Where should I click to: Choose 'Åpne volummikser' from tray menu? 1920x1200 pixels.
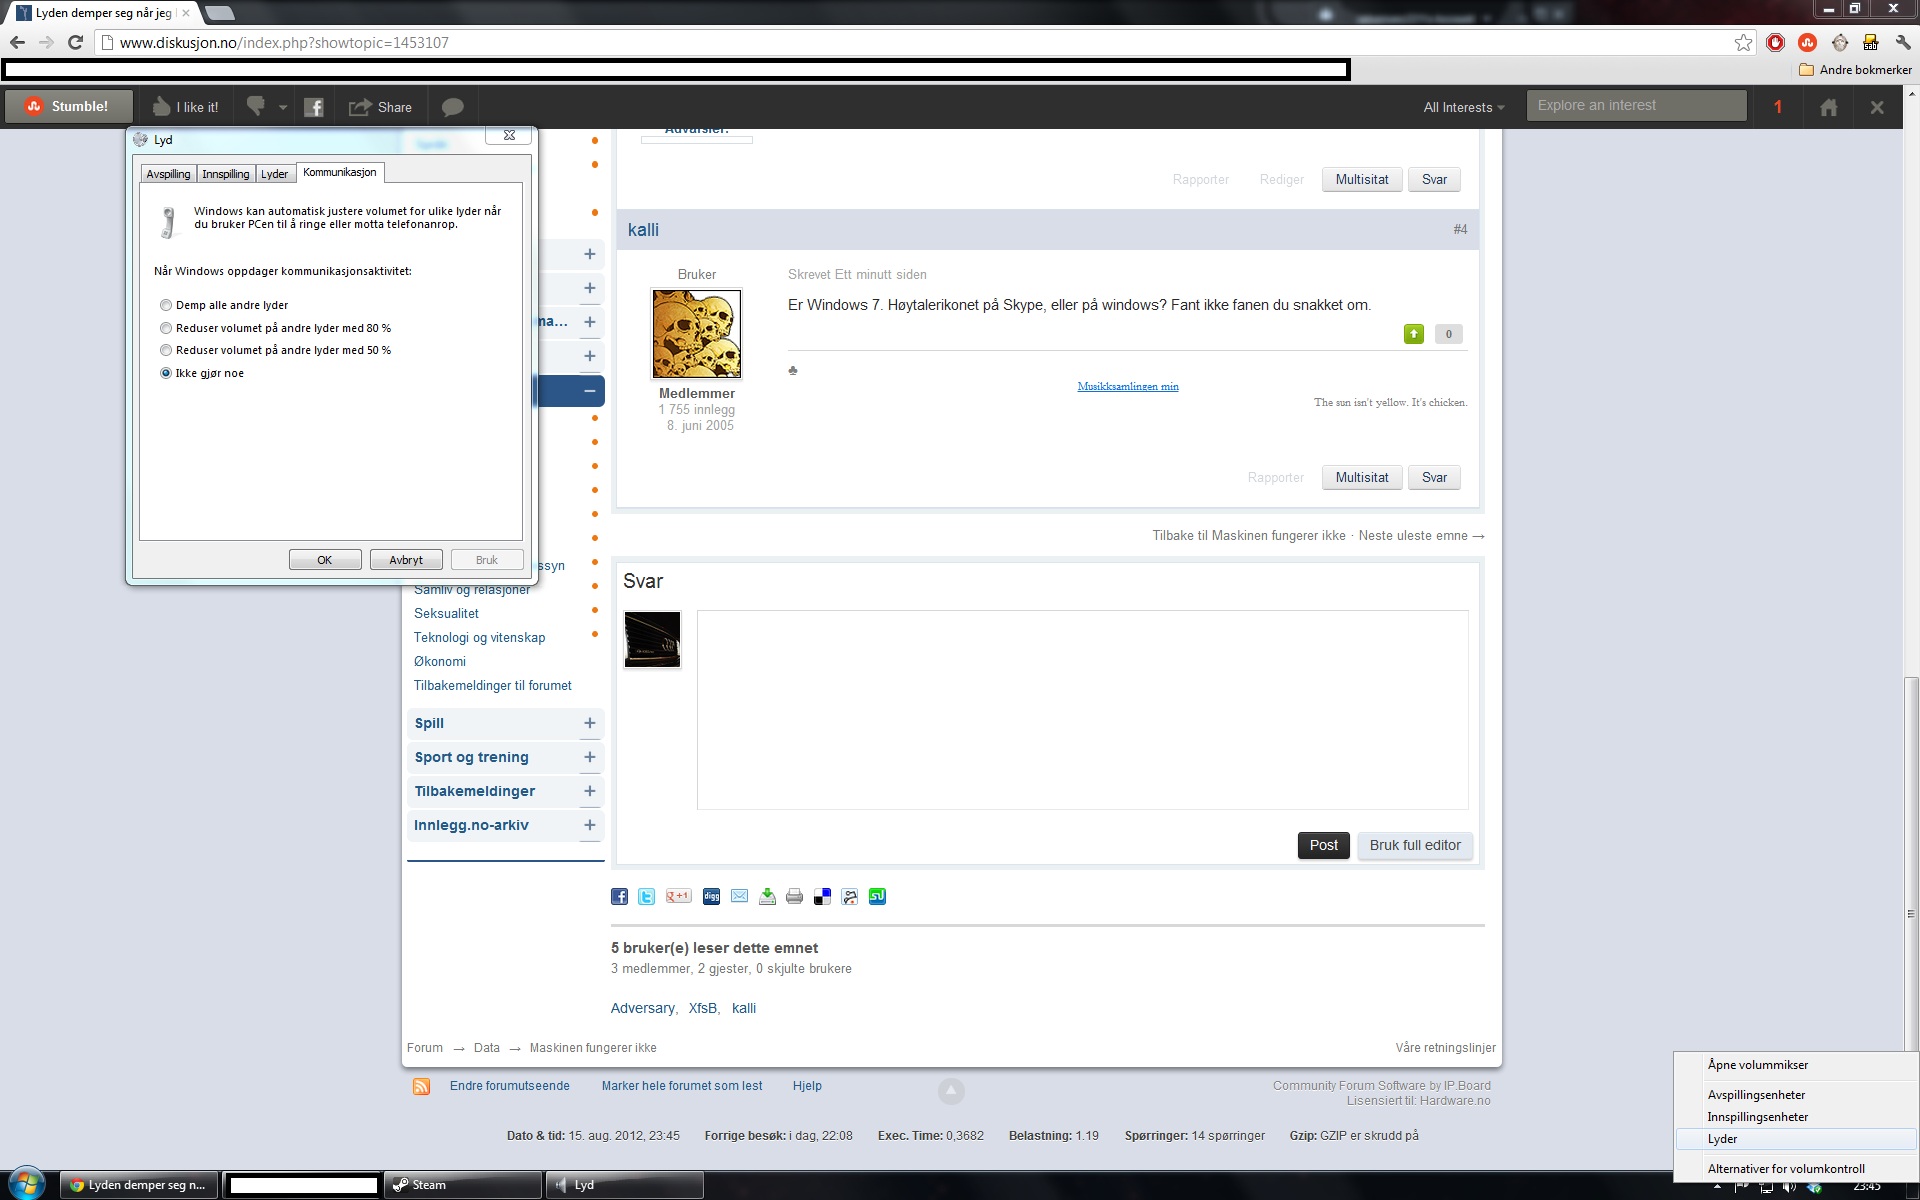pos(1796,1065)
